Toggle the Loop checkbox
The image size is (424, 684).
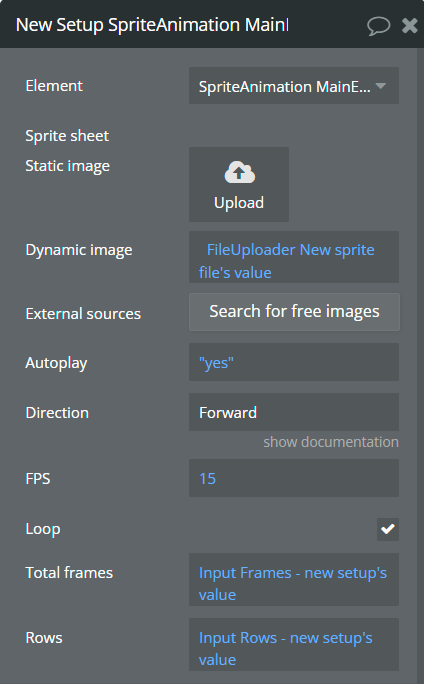pyautogui.click(x=388, y=529)
